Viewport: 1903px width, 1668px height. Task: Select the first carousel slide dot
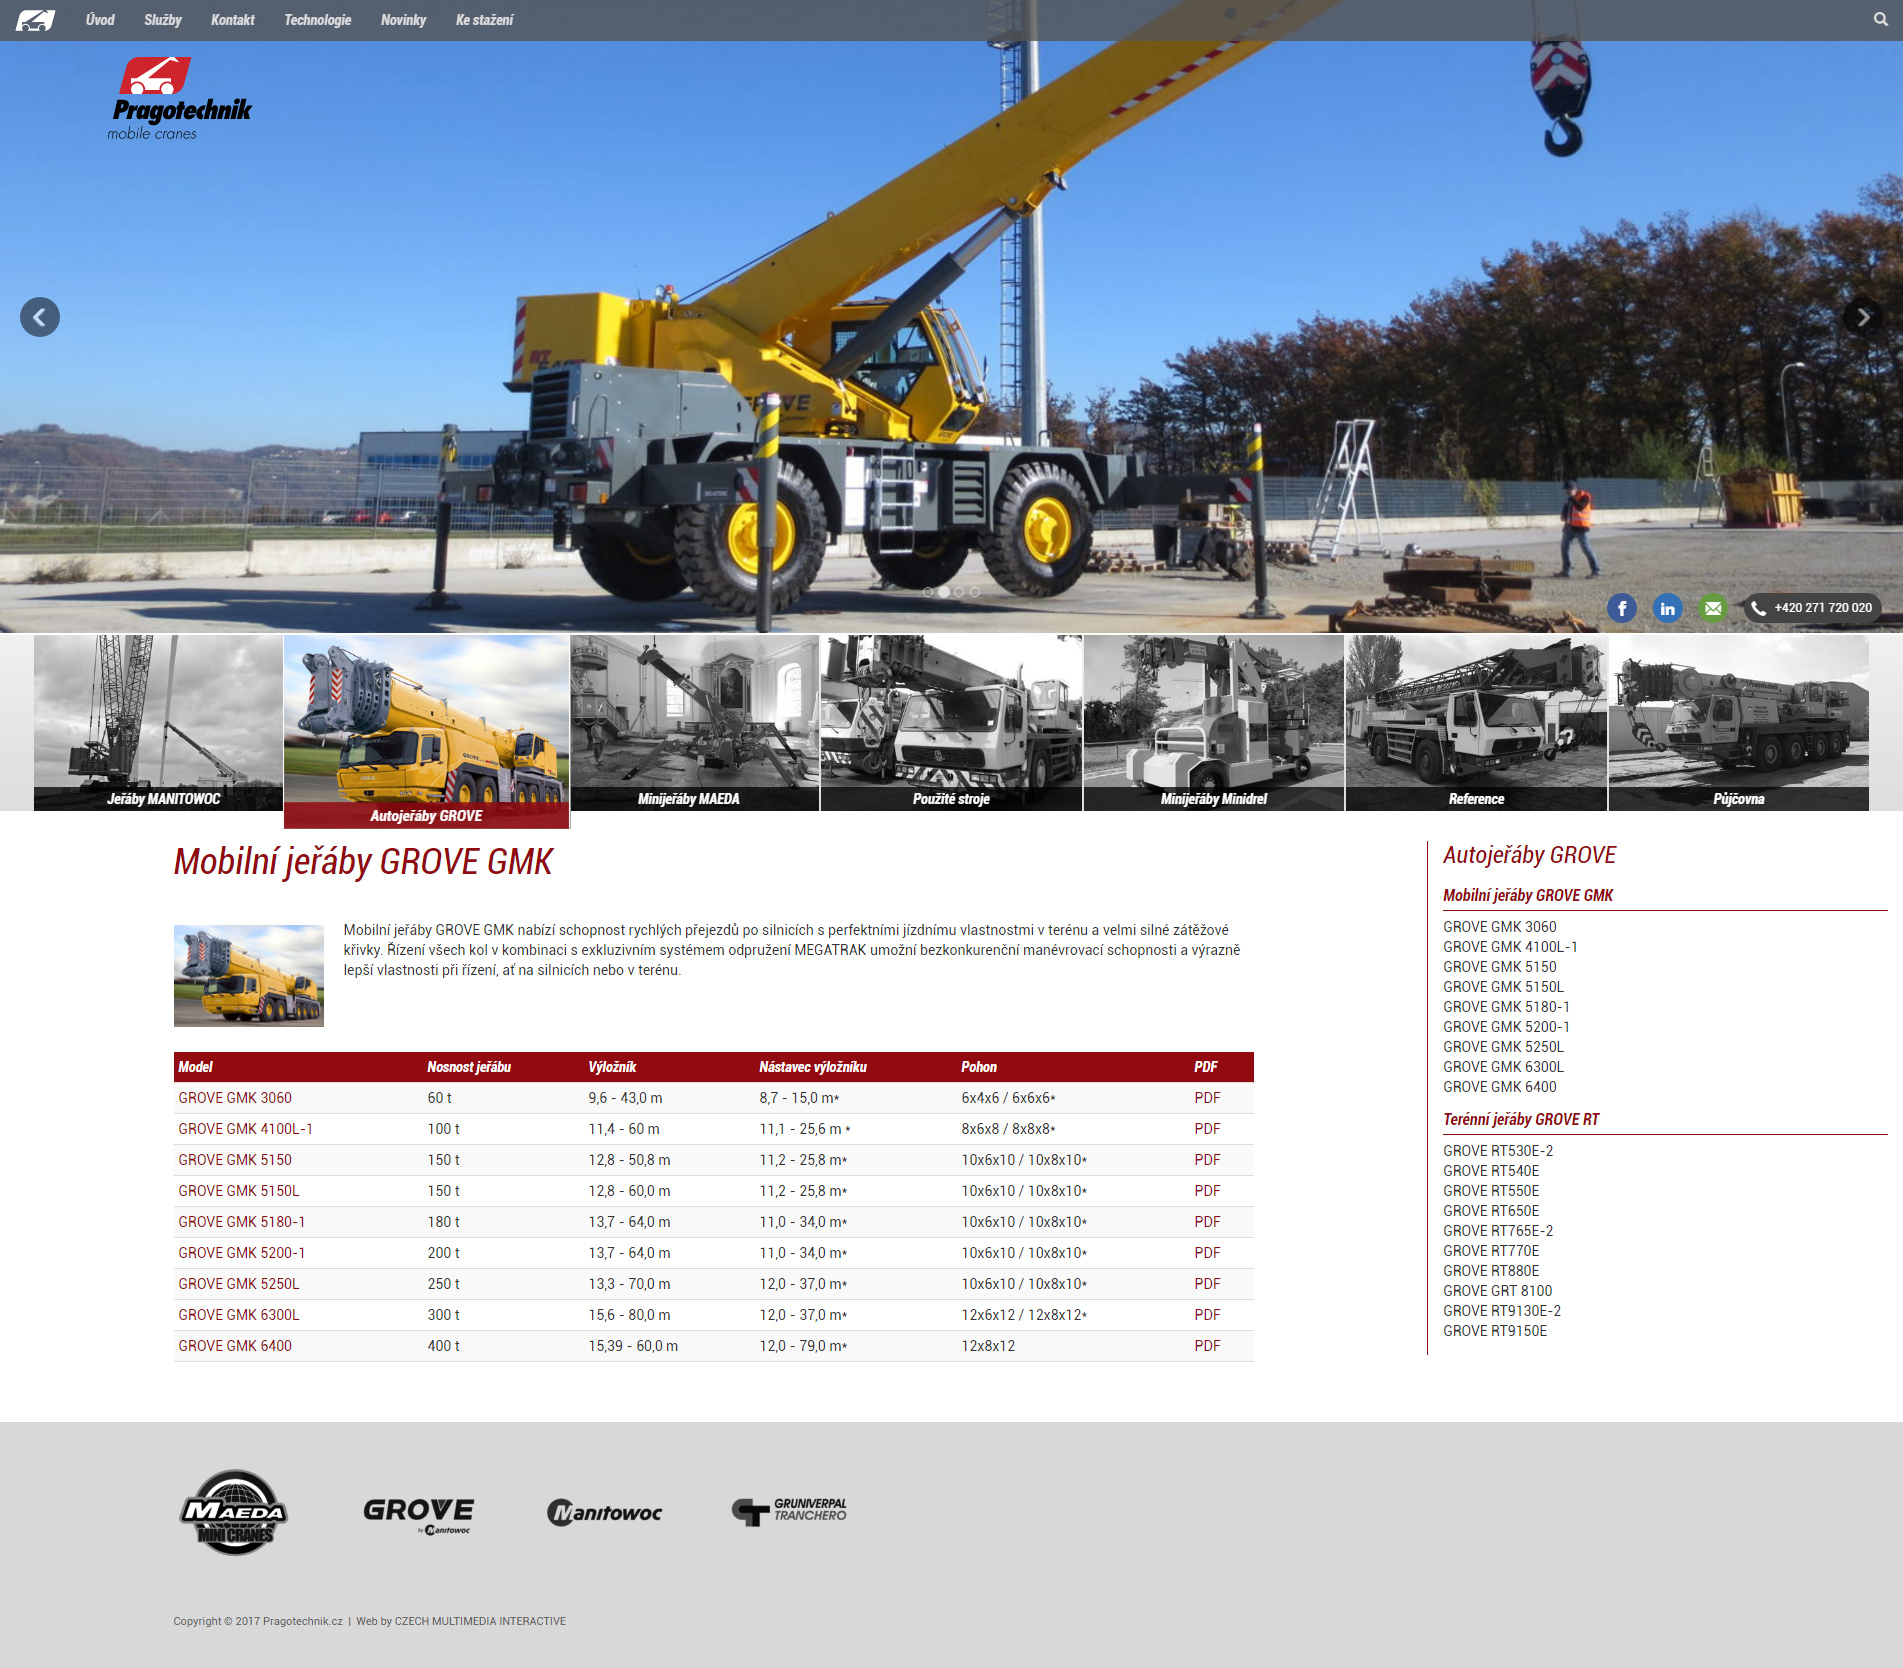click(928, 592)
